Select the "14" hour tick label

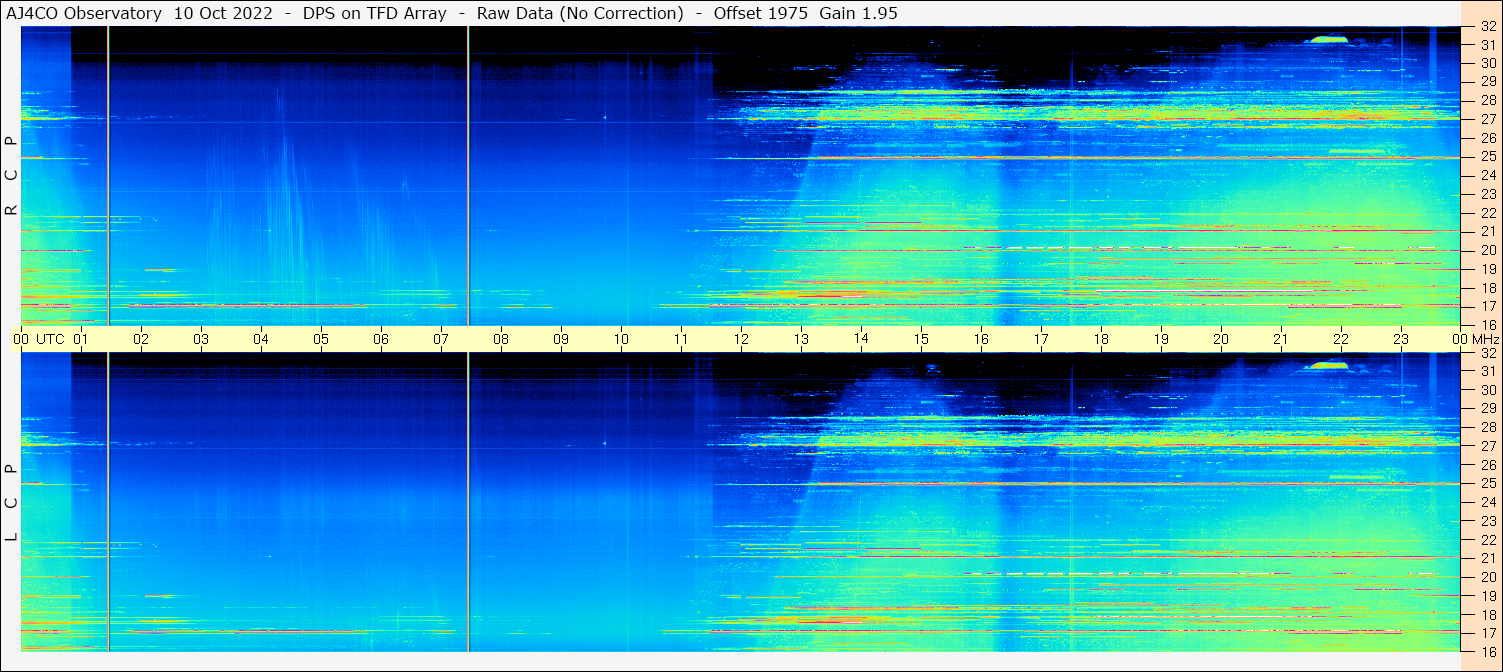pos(861,339)
